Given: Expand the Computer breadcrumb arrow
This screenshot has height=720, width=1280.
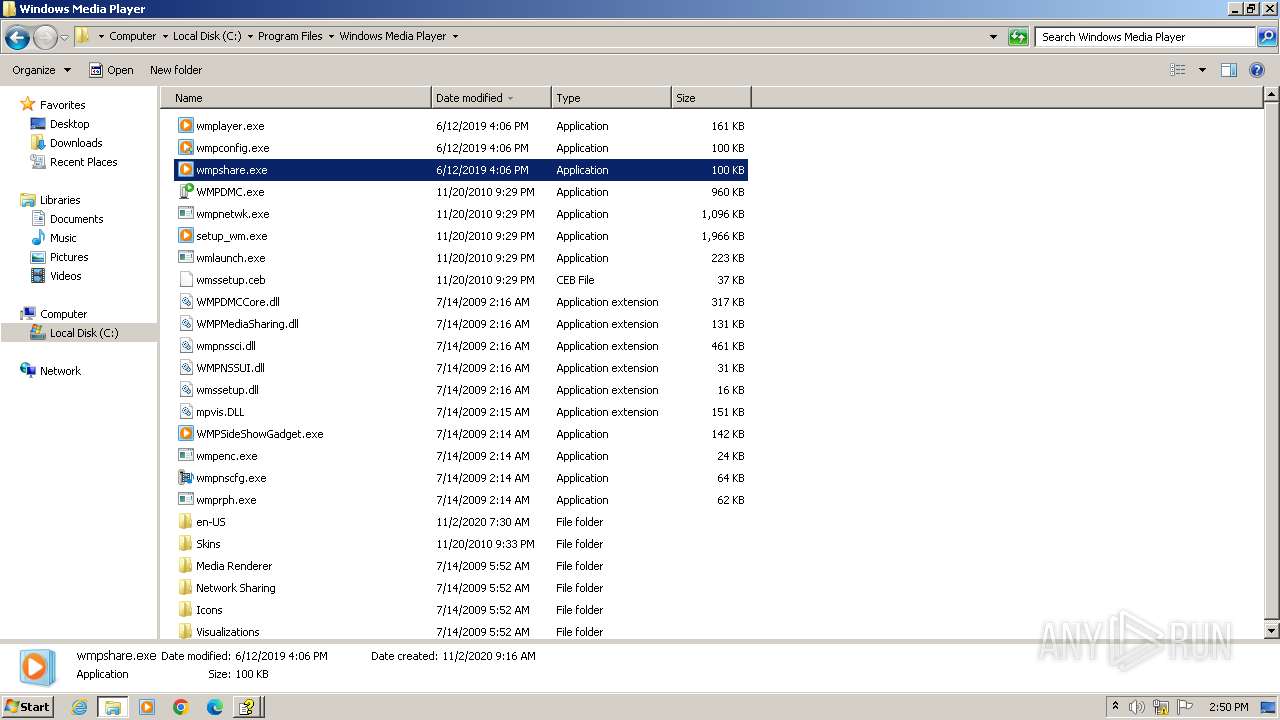Looking at the screenshot, I should [x=165, y=37].
